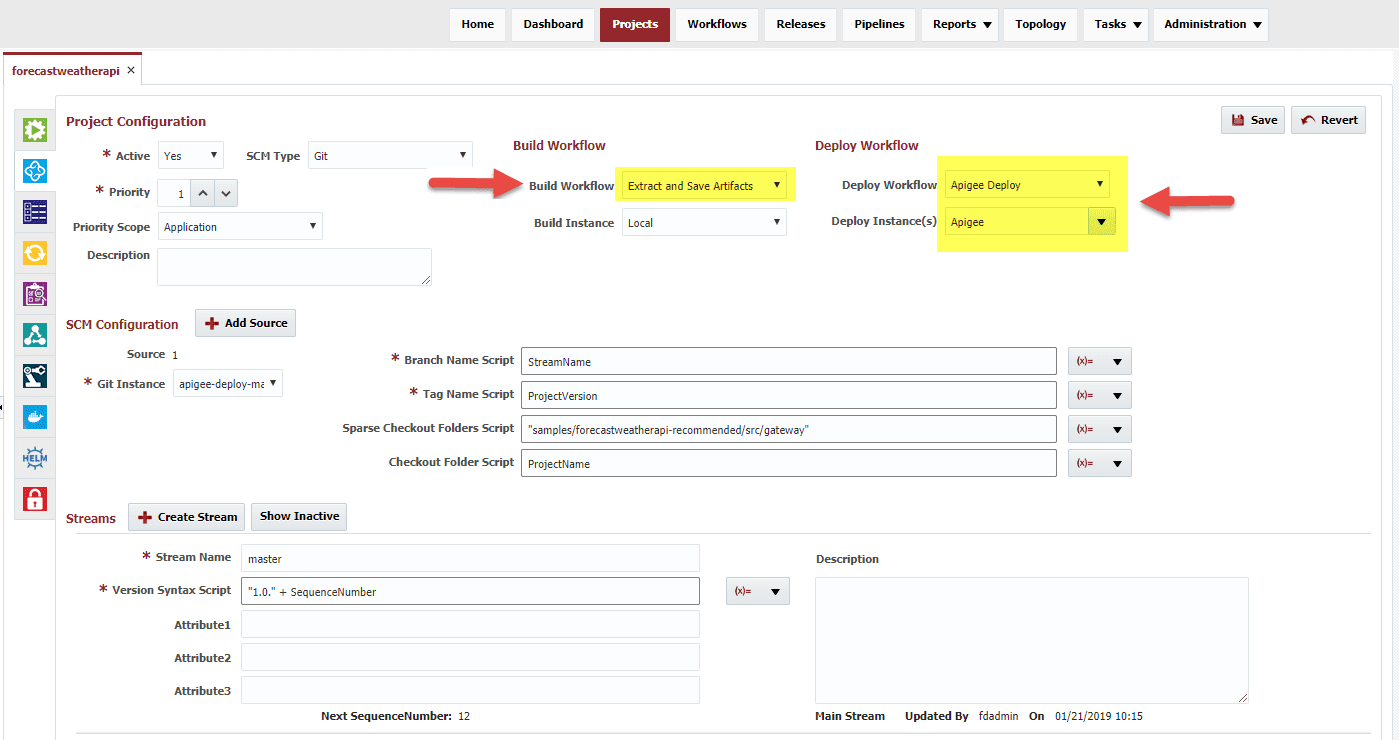The height and width of the screenshot is (740, 1399).
Task: Open the Dashboard menu item
Action: click(x=553, y=24)
